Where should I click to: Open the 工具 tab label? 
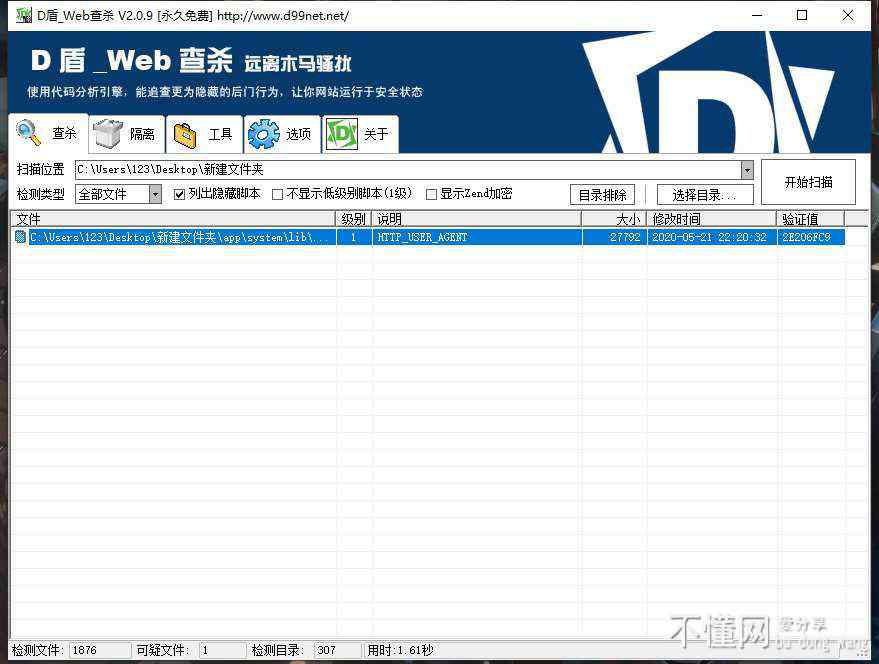(220, 134)
